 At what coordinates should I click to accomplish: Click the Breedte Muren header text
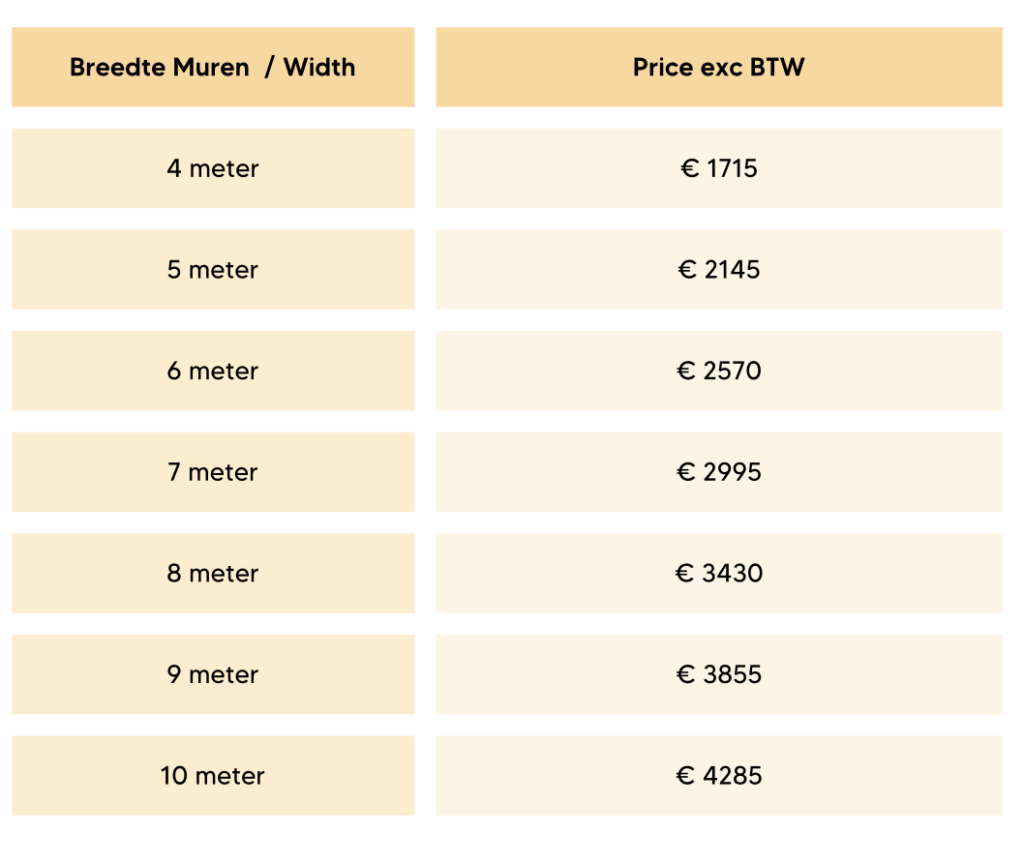(x=159, y=68)
